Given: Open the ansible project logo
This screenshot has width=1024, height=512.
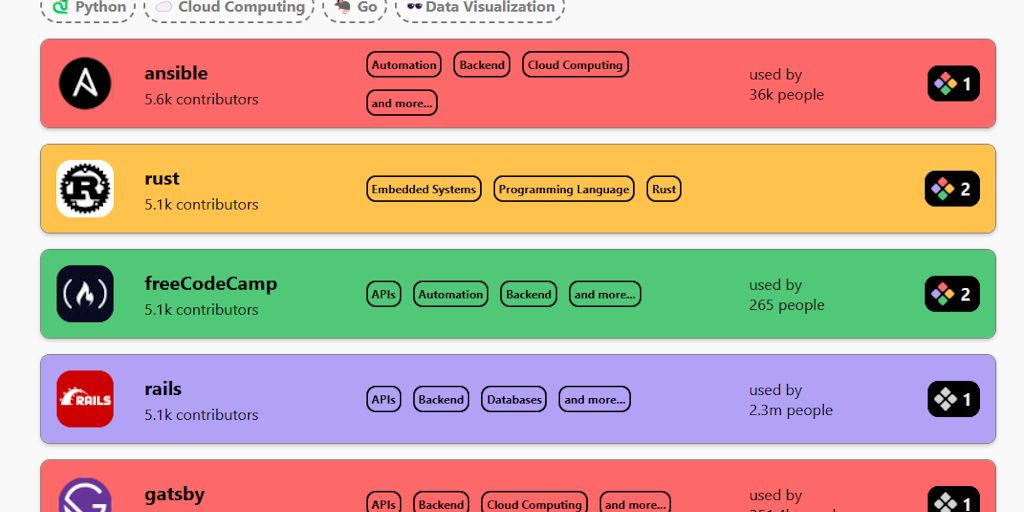Looking at the screenshot, I should coord(85,84).
